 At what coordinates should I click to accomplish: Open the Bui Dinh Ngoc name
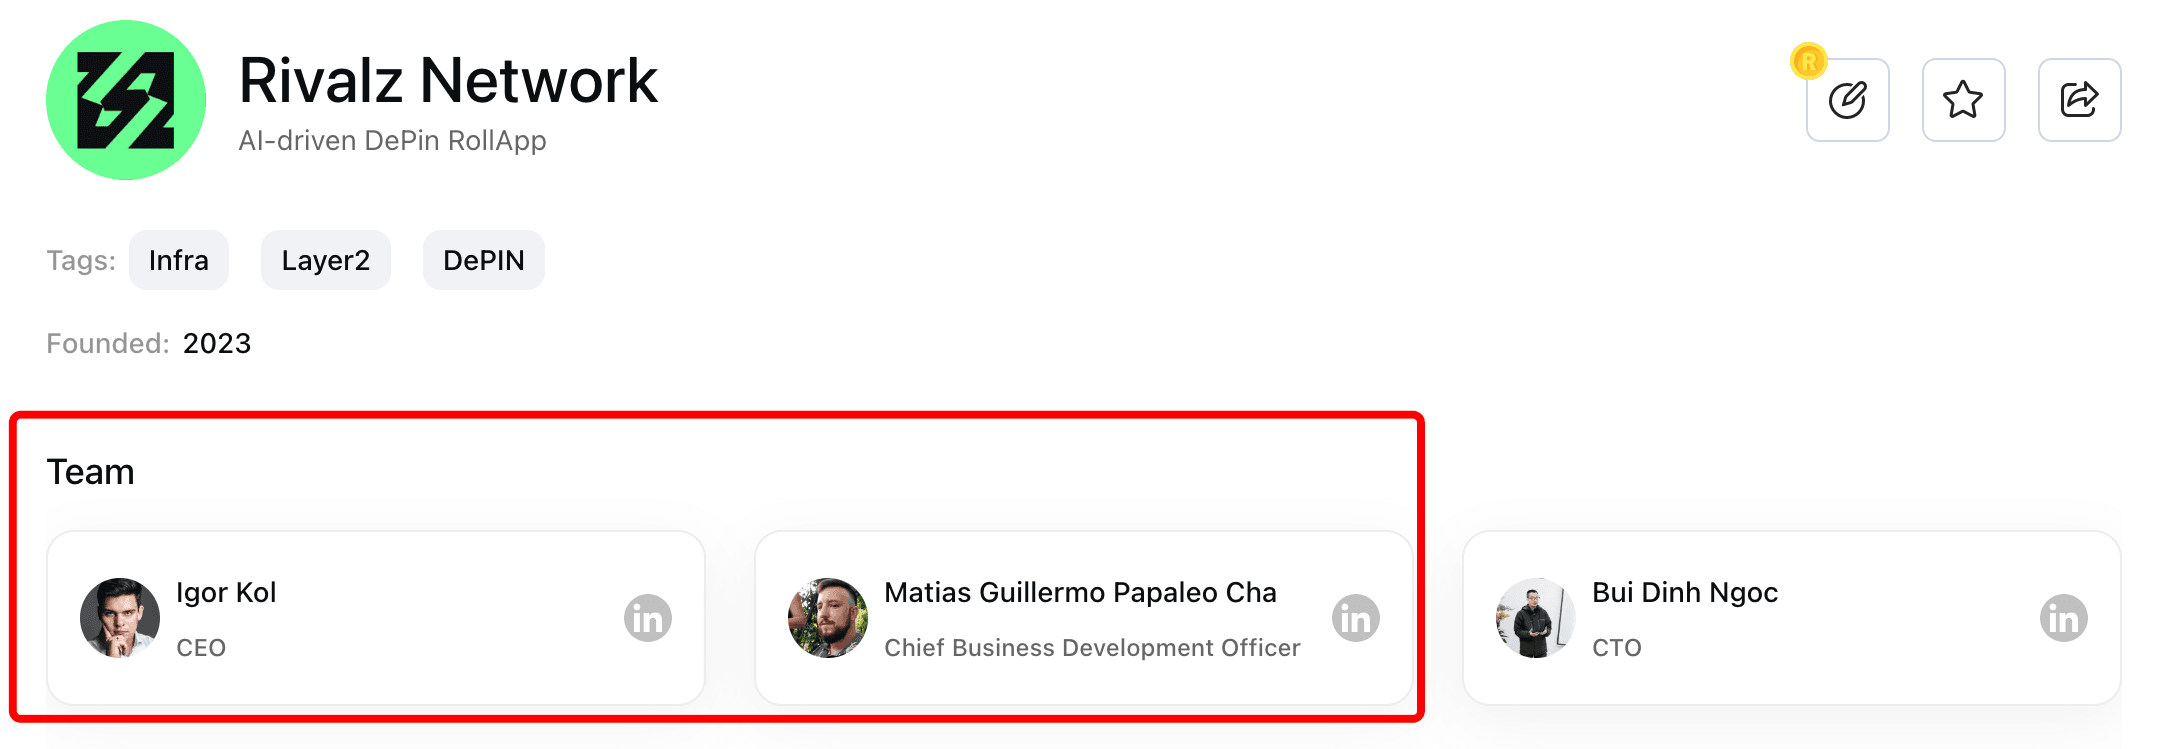point(1685,593)
